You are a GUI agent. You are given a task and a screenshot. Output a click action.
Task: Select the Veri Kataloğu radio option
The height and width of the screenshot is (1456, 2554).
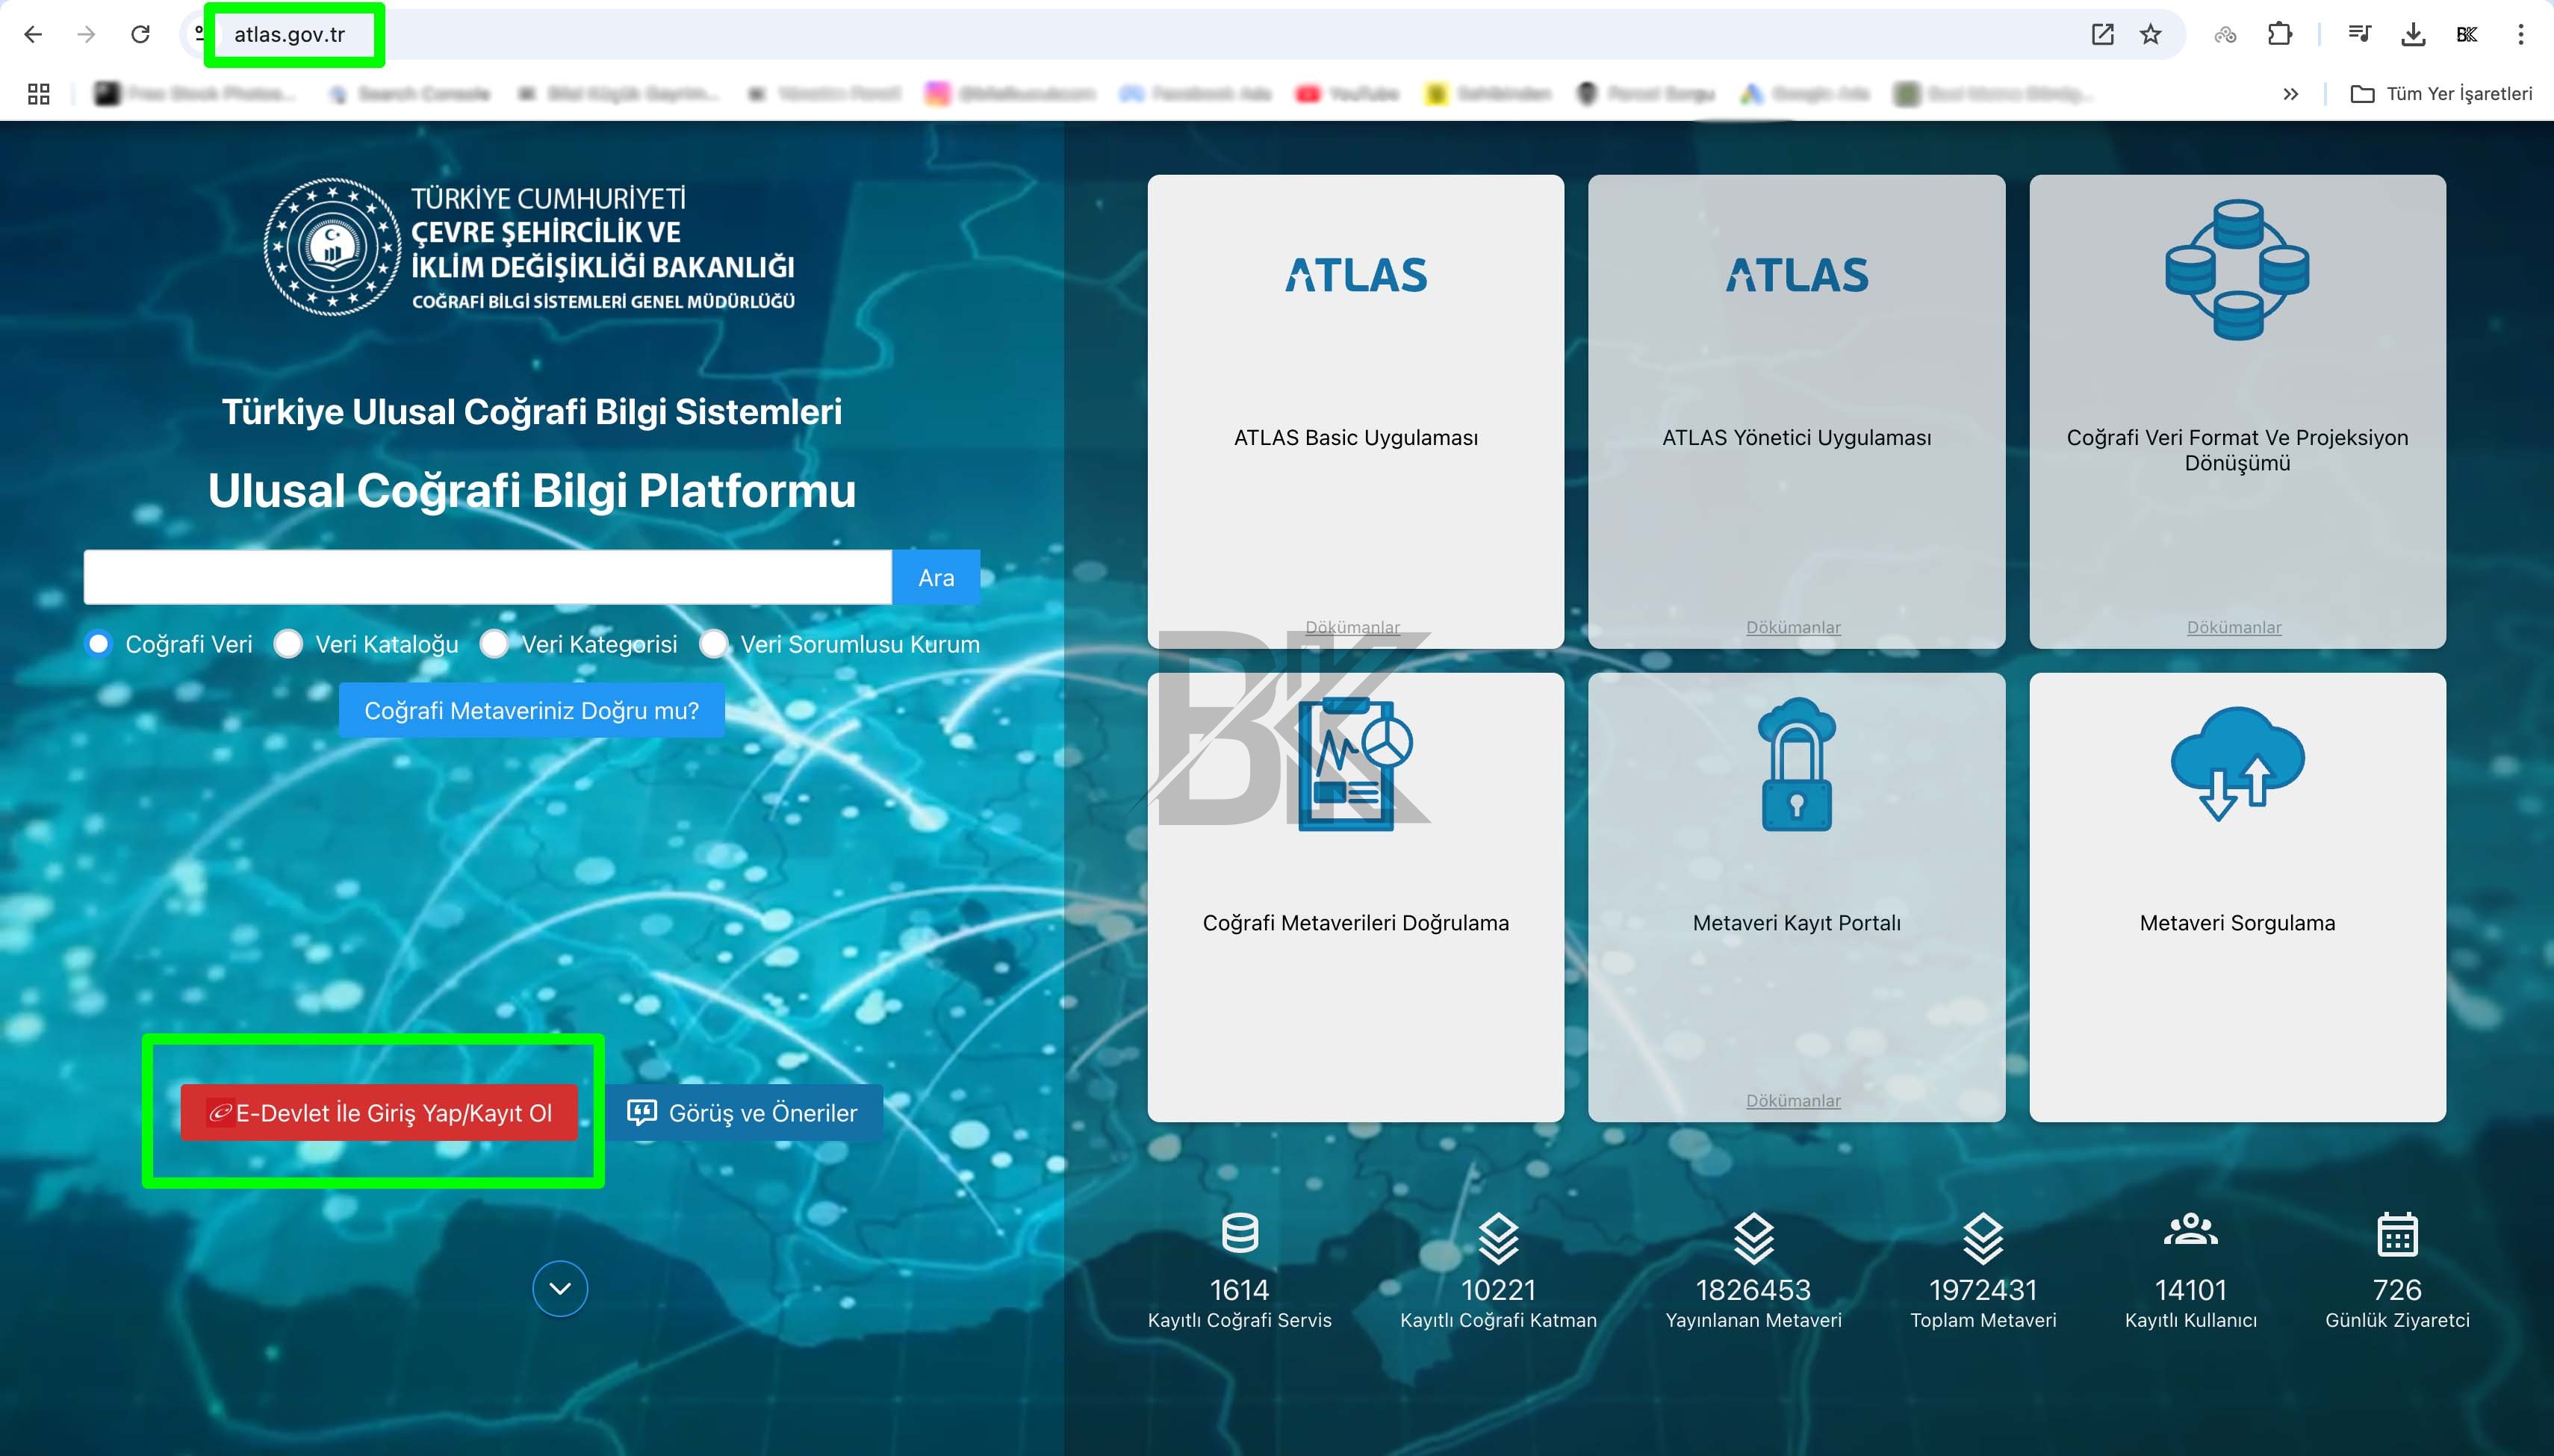(x=288, y=644)
